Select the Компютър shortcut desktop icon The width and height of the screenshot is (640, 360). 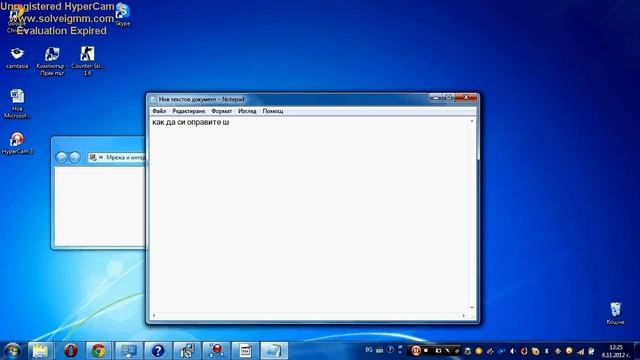coord(52,61)
